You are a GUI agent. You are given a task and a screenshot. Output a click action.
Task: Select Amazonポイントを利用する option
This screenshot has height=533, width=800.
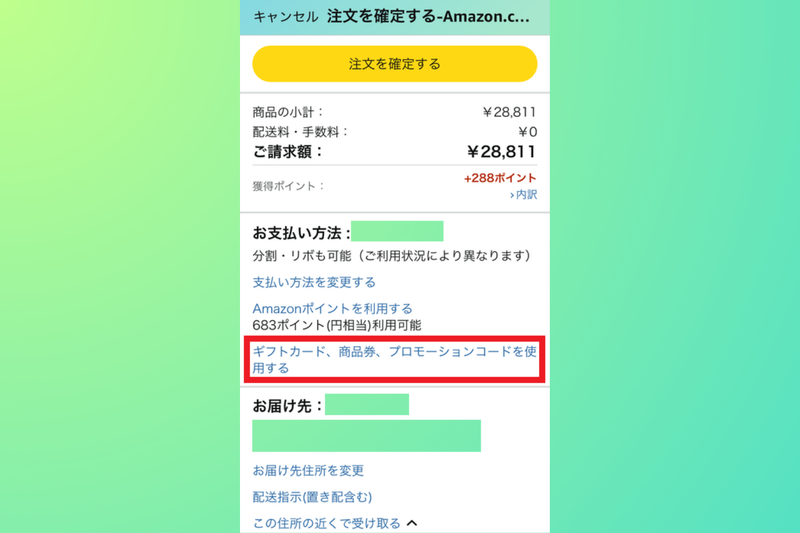pos(332,309)
